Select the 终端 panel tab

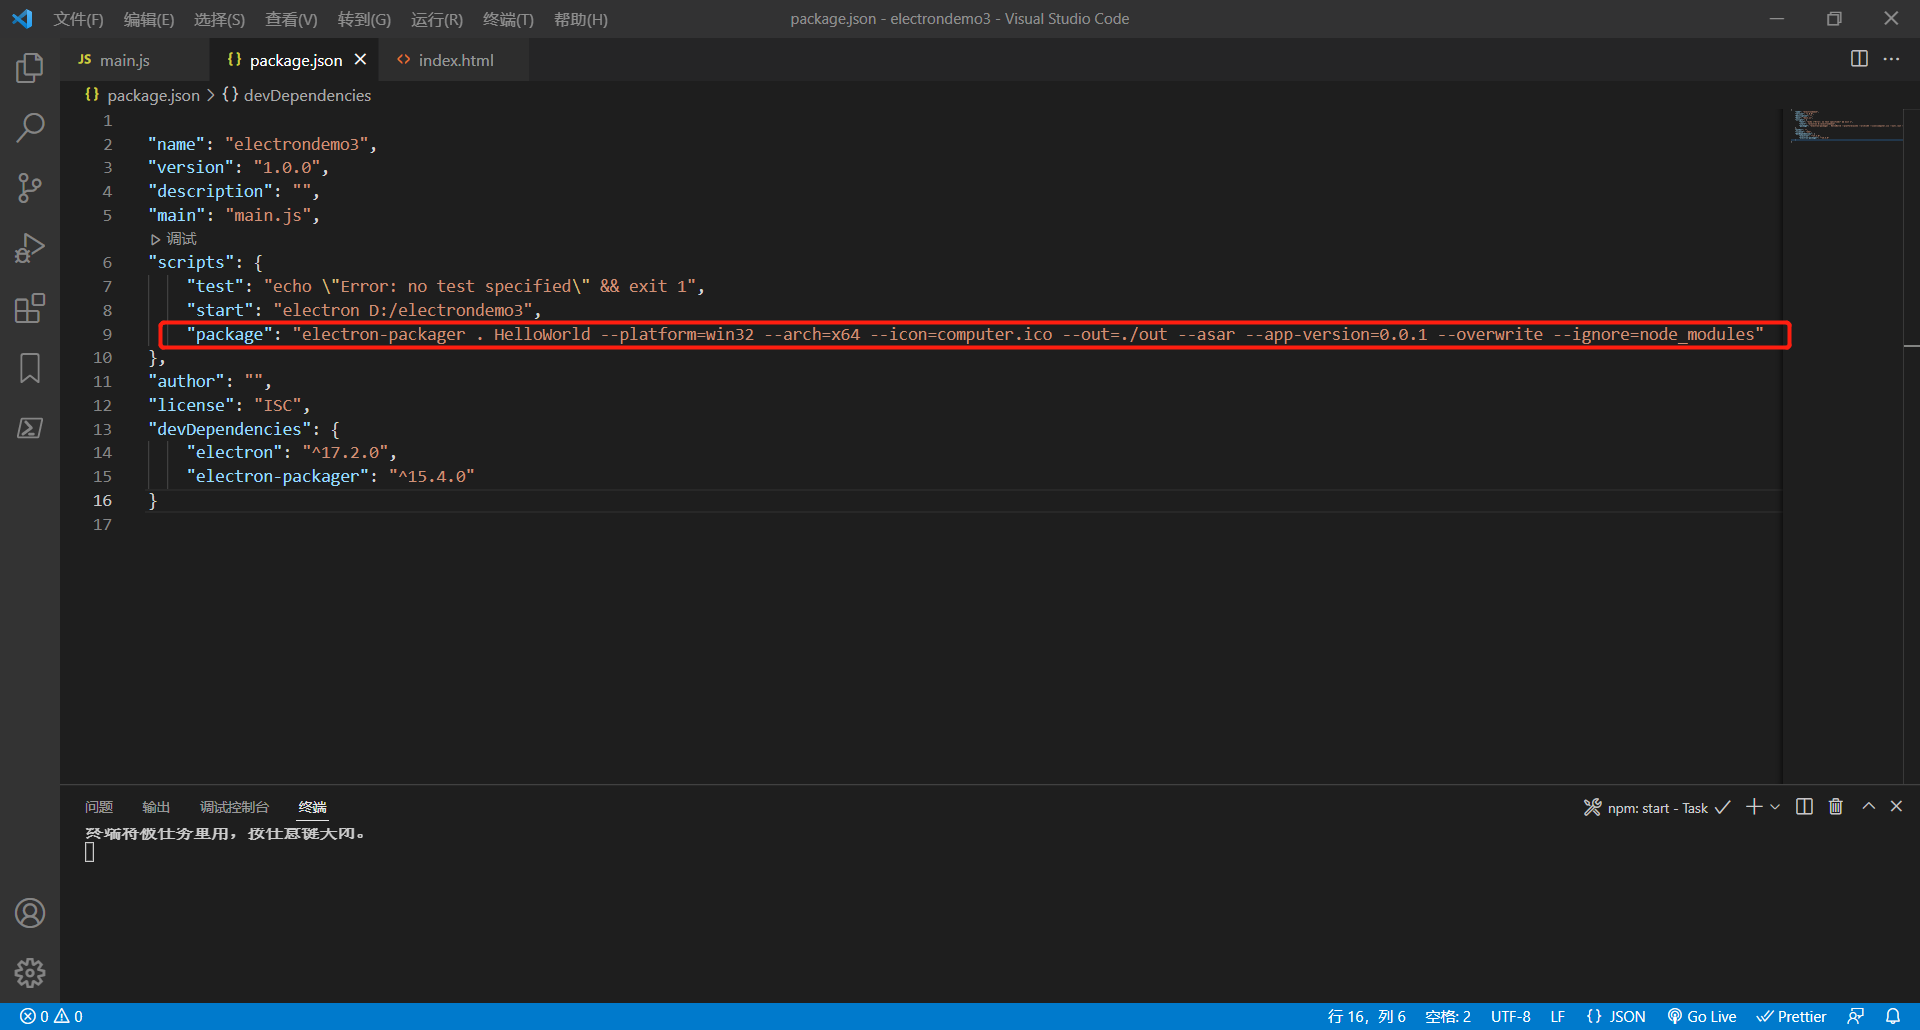coord(312,807)
